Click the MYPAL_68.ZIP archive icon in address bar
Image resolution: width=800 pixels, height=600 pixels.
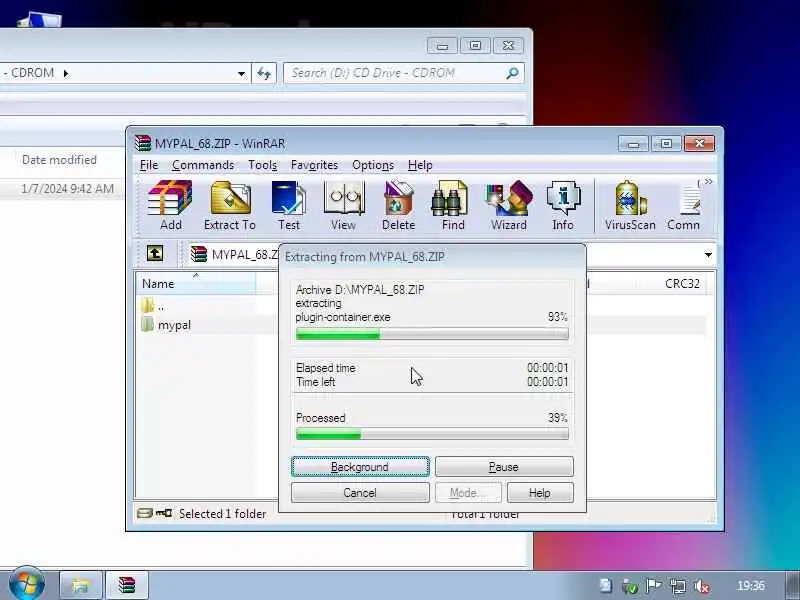[199, 254]
